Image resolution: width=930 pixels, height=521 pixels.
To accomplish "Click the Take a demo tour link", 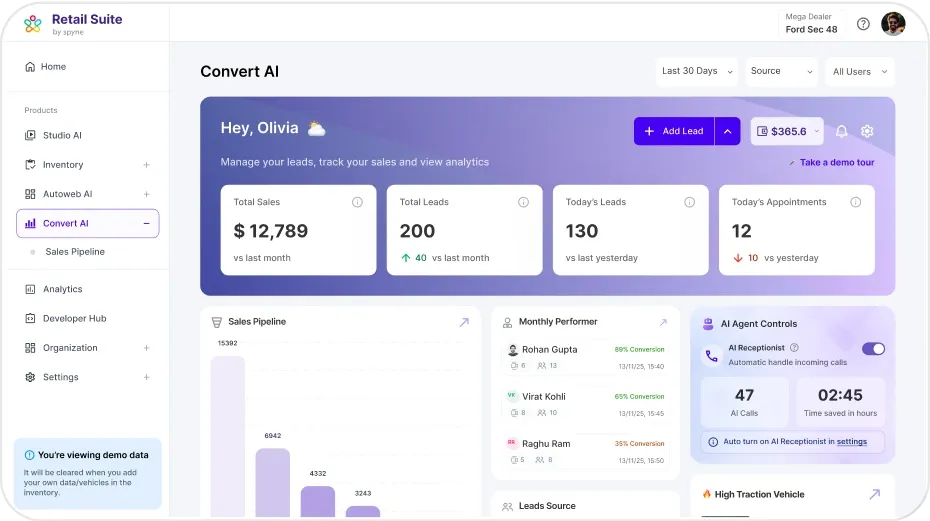I will pyautogui.click(x=836, y=162).
